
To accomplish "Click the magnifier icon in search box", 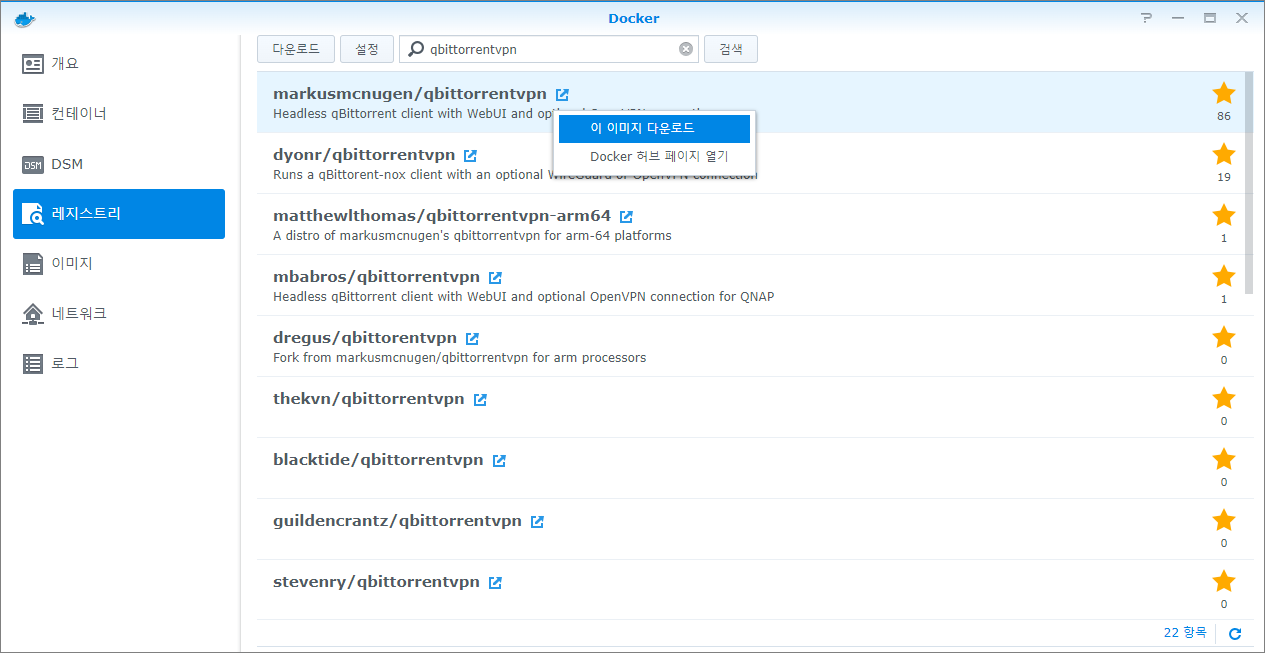I will [x=414, y=49].
